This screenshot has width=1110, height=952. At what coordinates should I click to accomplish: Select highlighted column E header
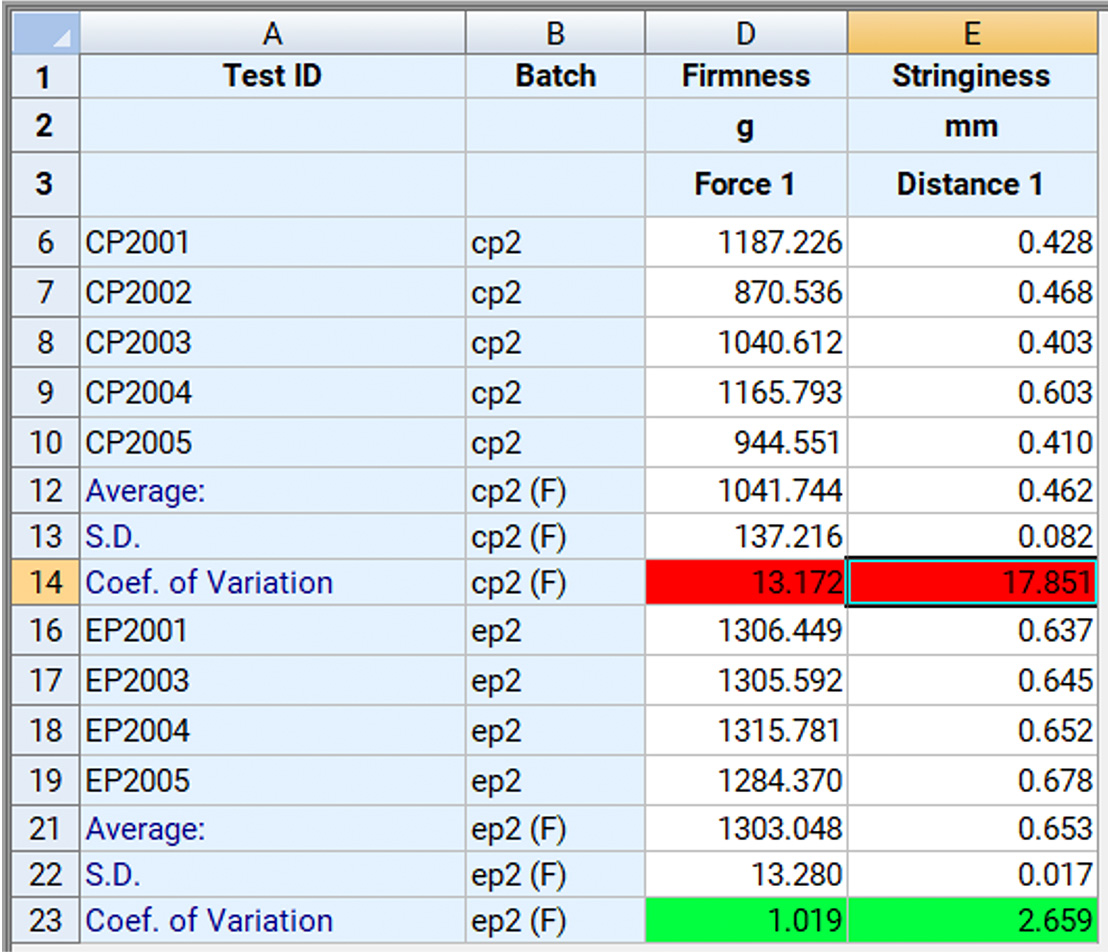click(971, 35)
